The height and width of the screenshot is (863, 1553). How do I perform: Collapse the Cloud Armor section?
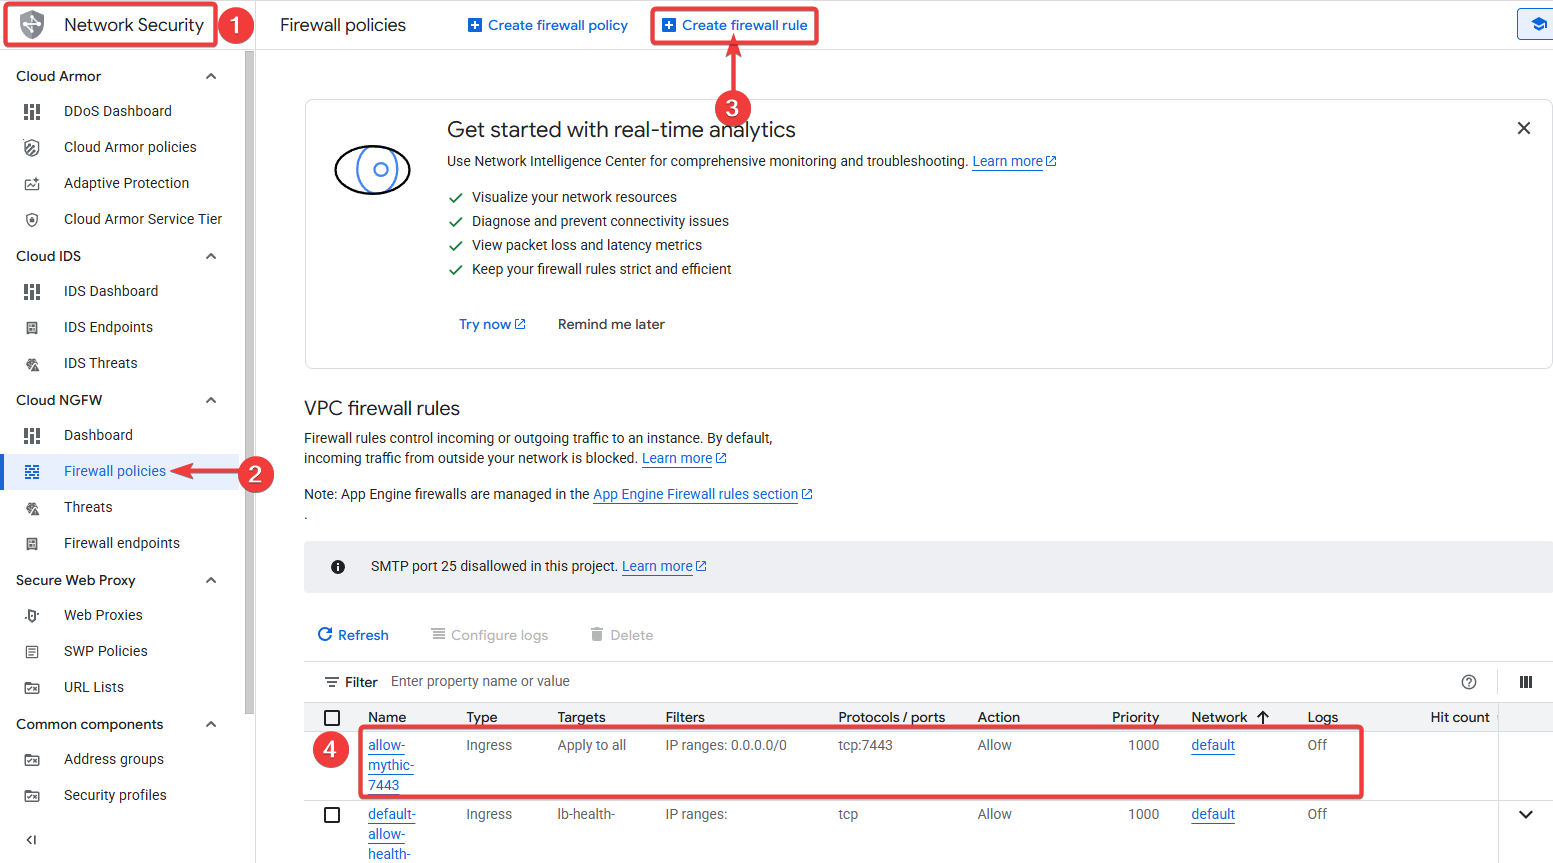211,76
